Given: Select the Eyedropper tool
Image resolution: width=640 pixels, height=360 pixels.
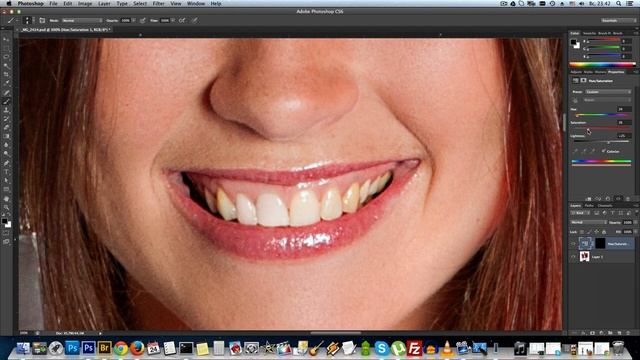Looking at the screenshot, I should (6, 83).
